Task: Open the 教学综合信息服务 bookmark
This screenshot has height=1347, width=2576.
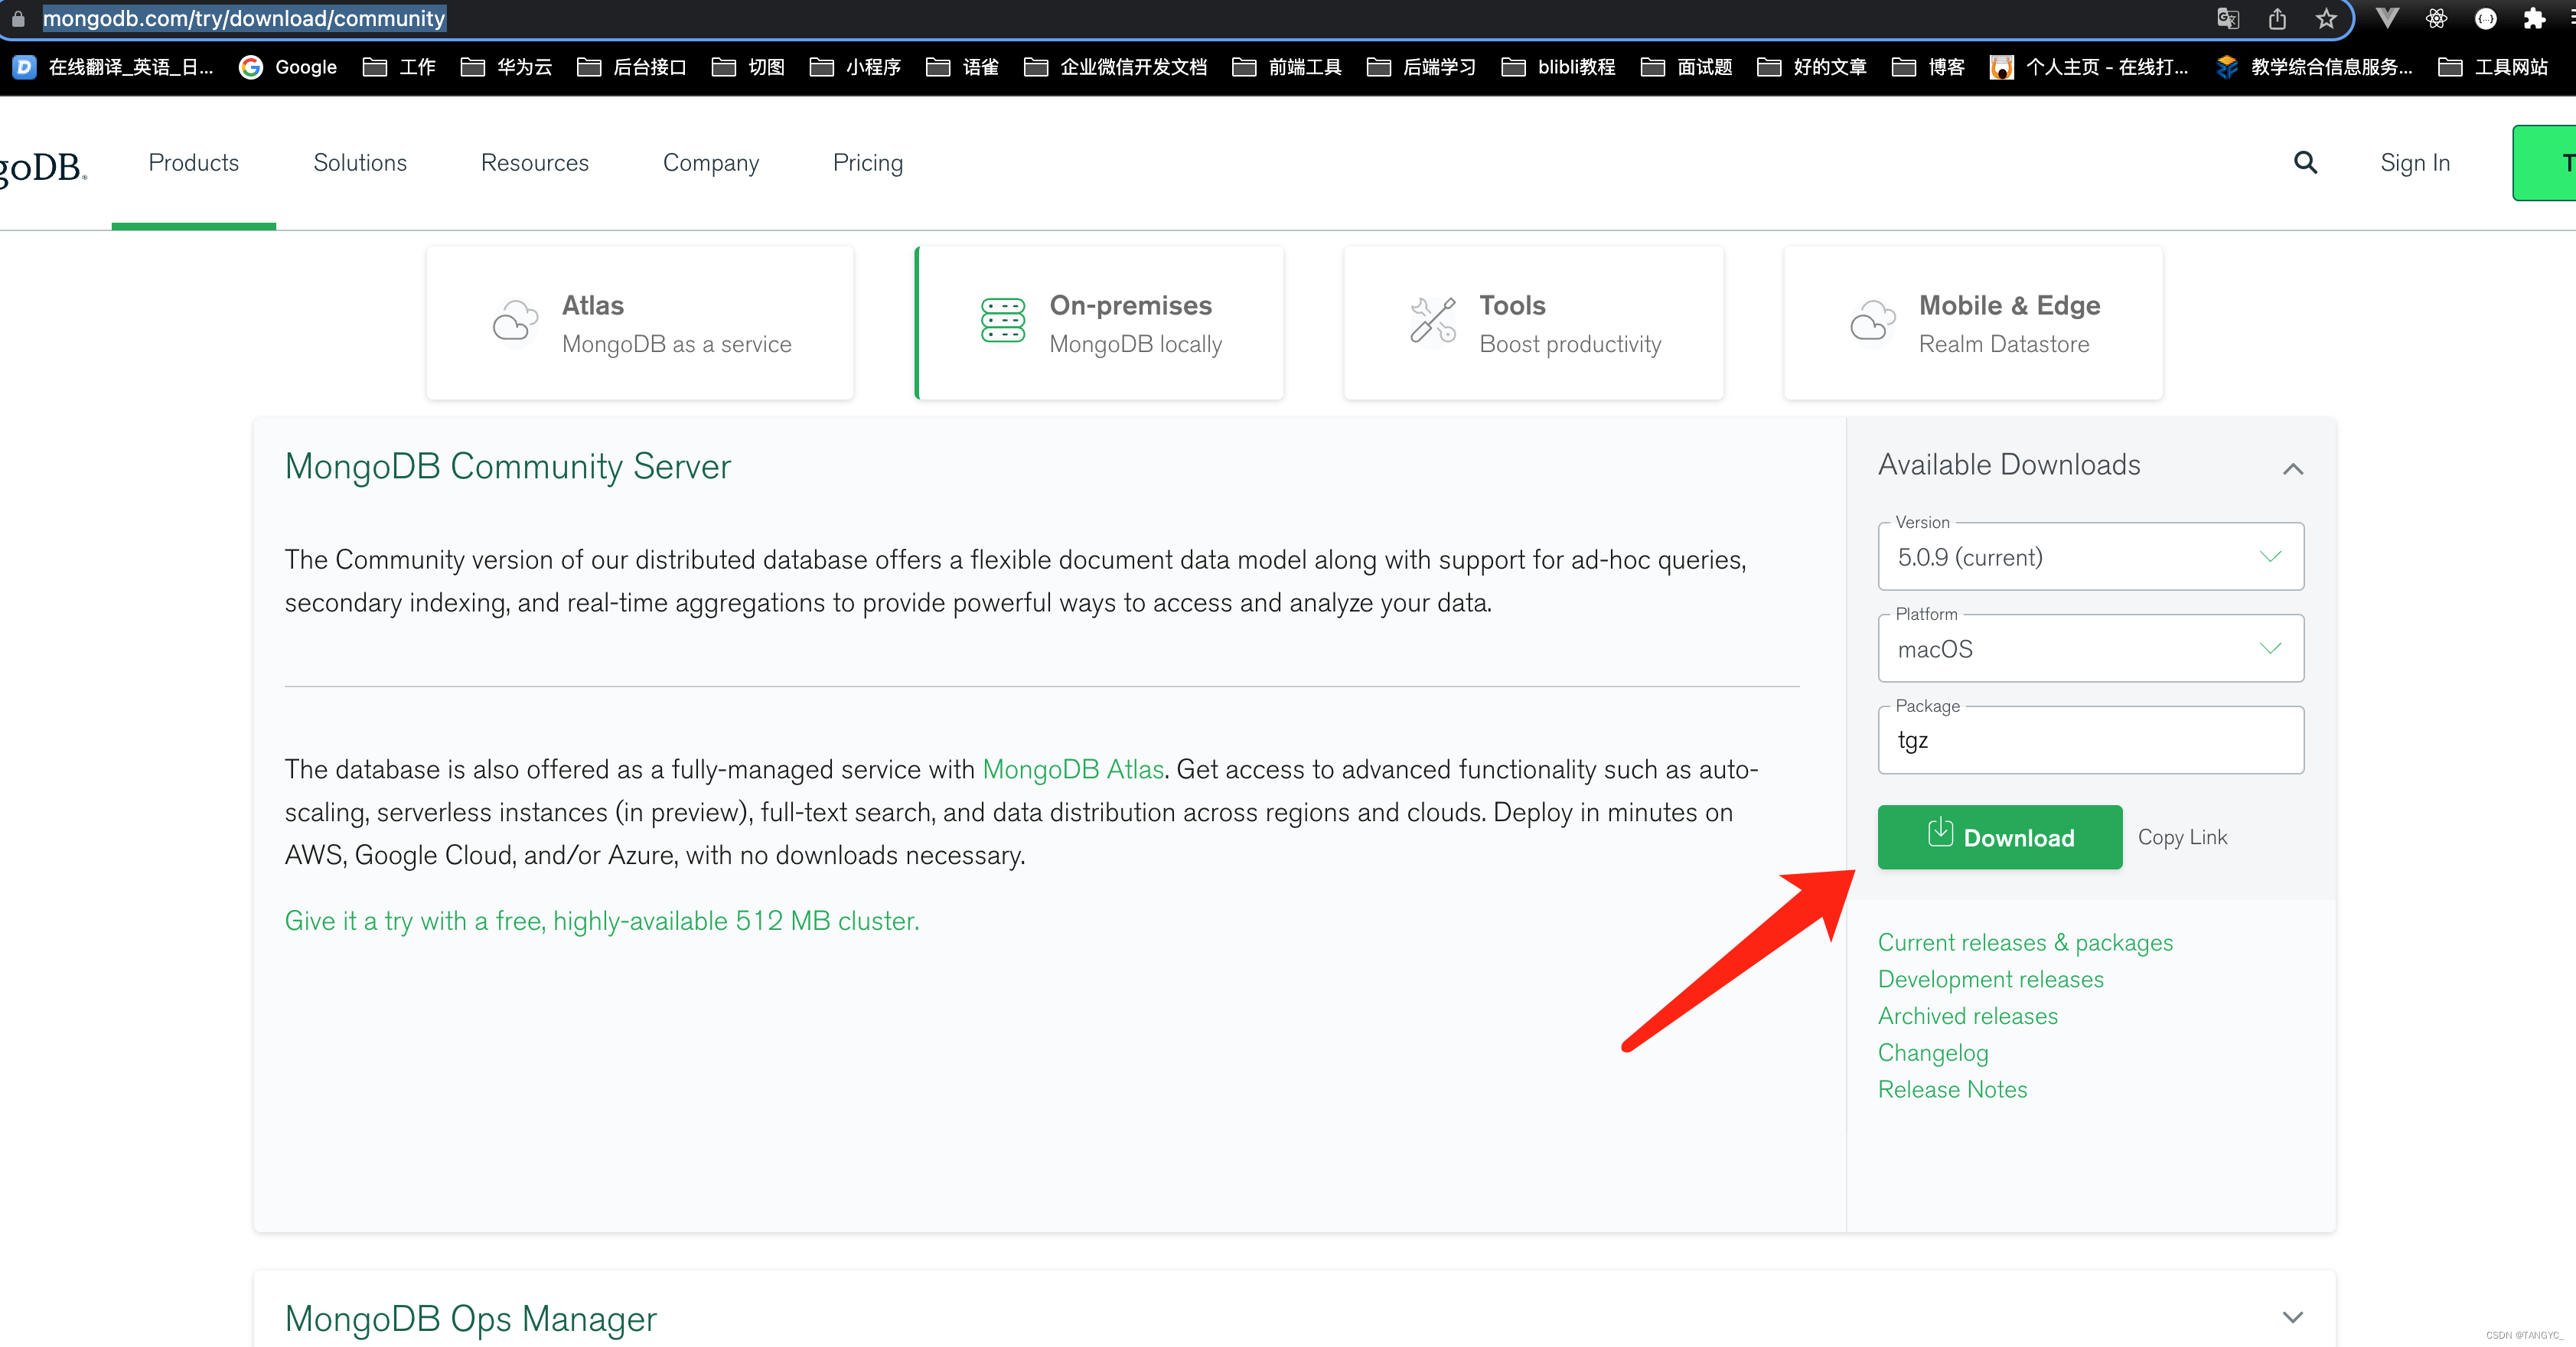Action: 2314,67
